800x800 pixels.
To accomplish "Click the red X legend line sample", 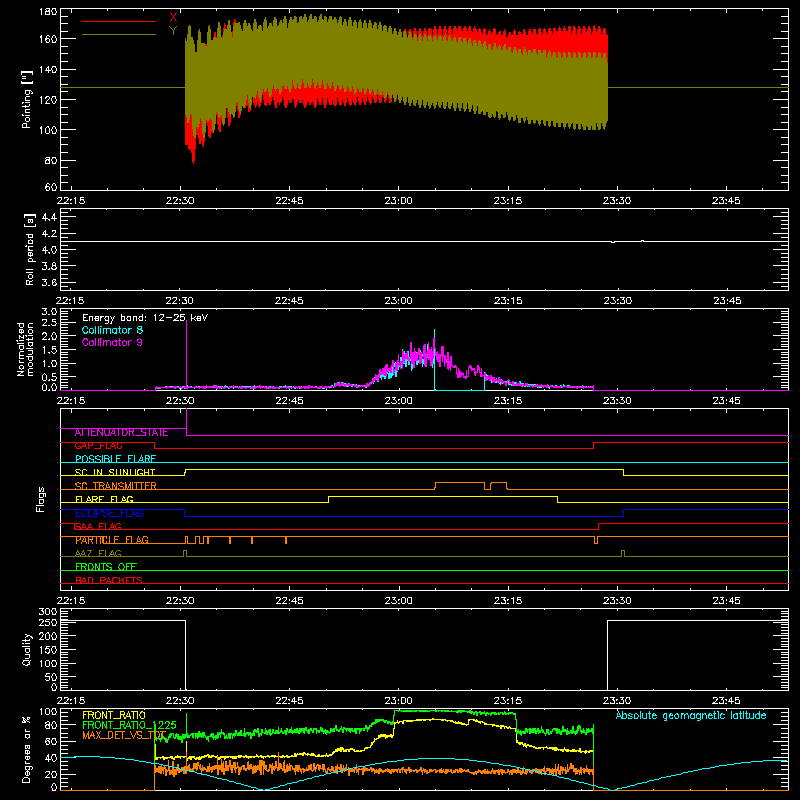I will pyautogui.click(x=119, y=21).
